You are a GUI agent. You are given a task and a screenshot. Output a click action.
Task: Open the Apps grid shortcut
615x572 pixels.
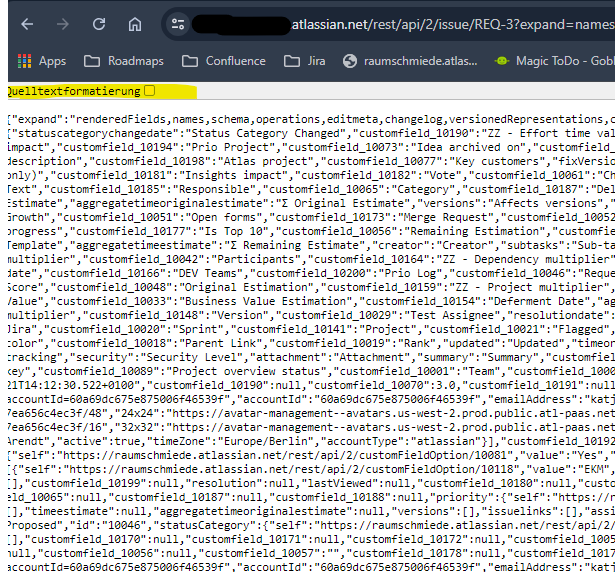pyautogui.click(x=42, y=61)
